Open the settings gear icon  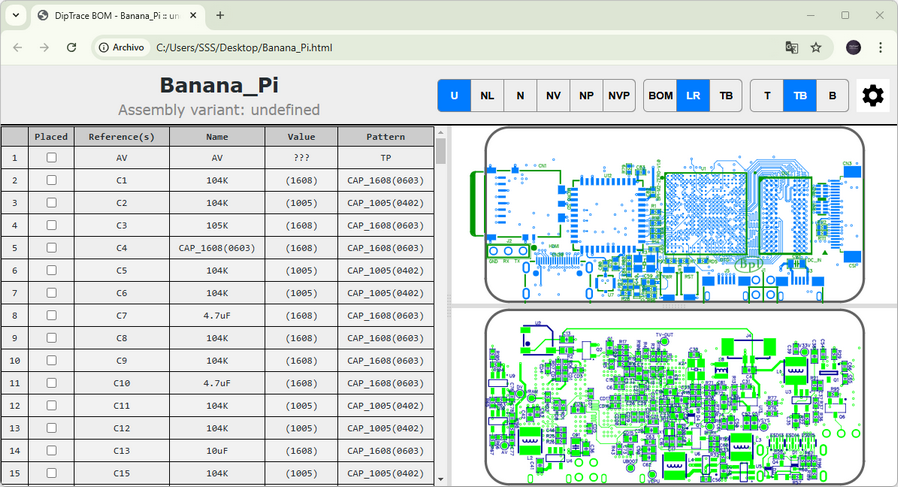click(x=872, y=96)
